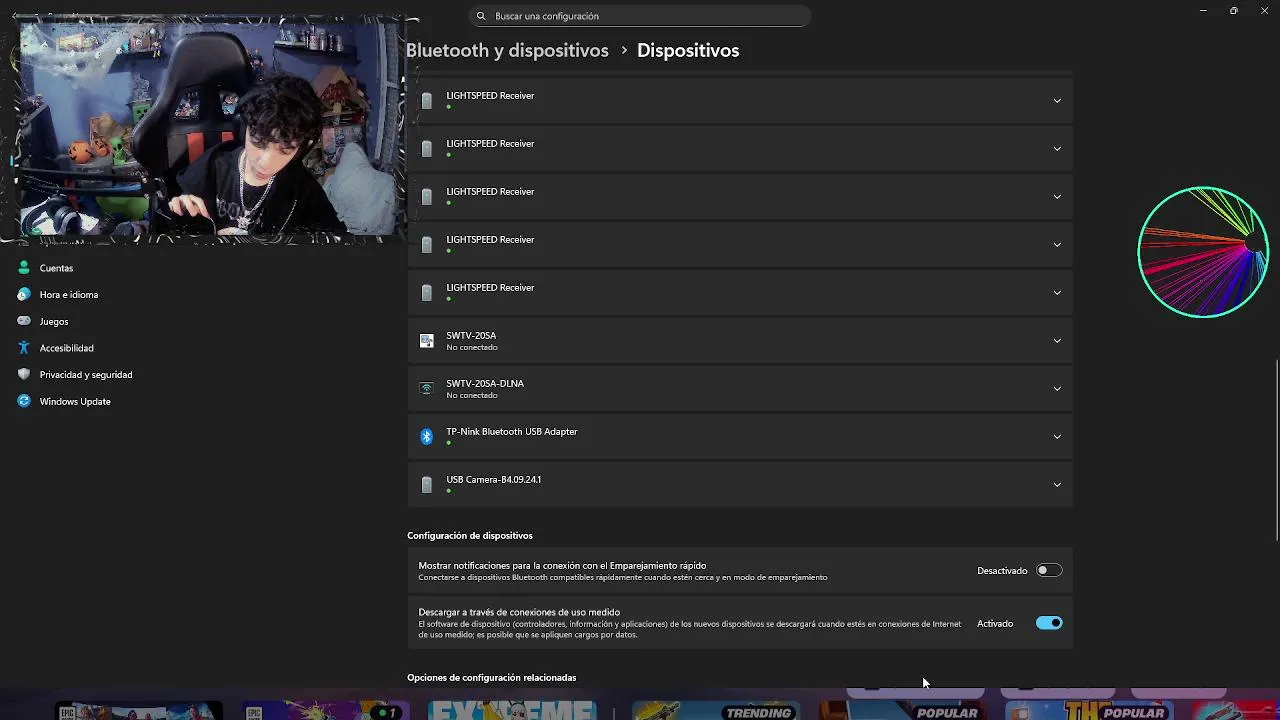
Task: Click 'Opciones de configuración relacionadas' heading
Action: click(492, 678)
